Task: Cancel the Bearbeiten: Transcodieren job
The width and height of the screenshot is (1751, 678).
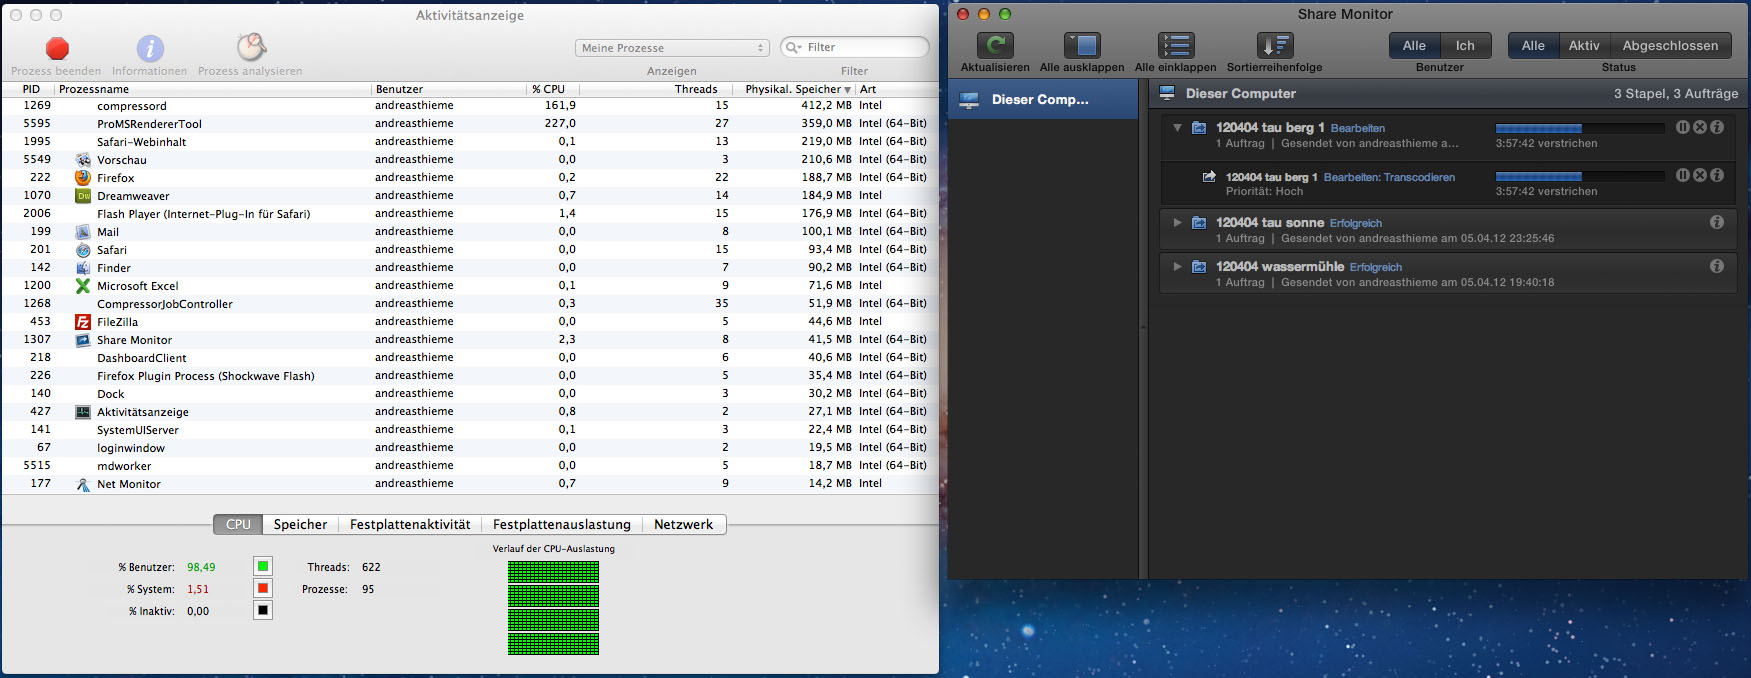Action: coord(1700,175)
